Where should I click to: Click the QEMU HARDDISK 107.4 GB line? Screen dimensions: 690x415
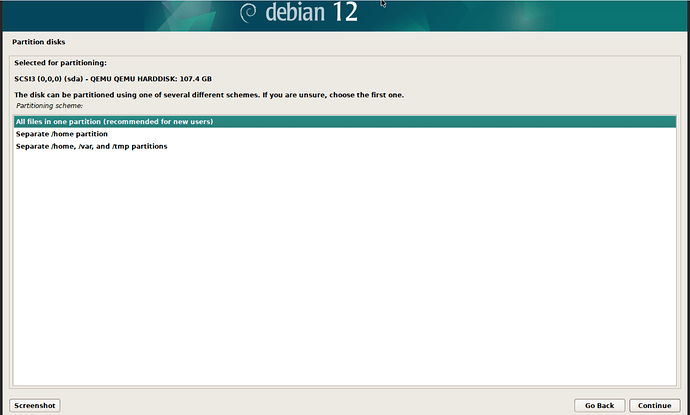(x=113, y=79)
